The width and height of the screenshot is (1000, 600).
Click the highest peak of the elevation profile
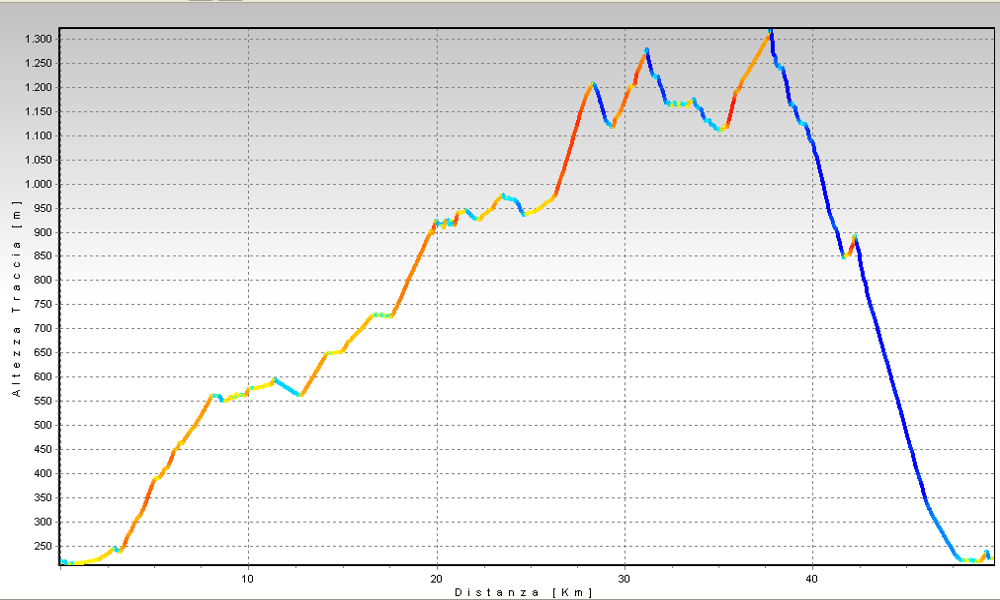pos(770,33)
